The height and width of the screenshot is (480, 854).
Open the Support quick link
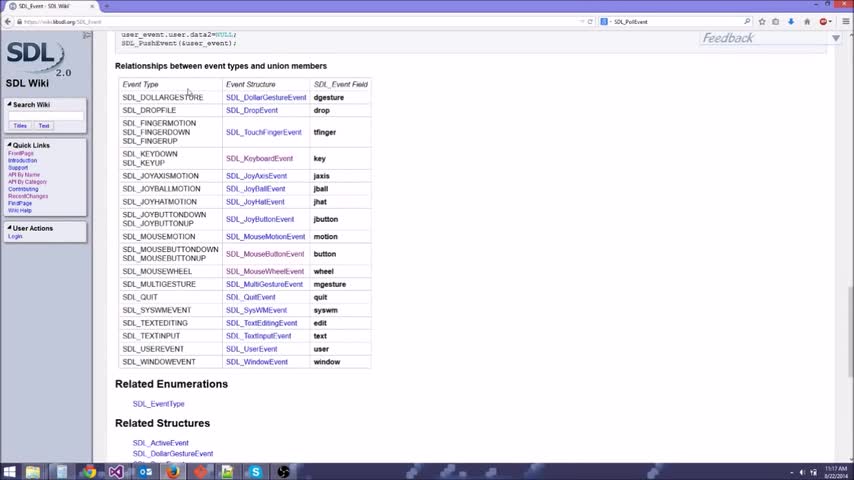tap(18, 168)
